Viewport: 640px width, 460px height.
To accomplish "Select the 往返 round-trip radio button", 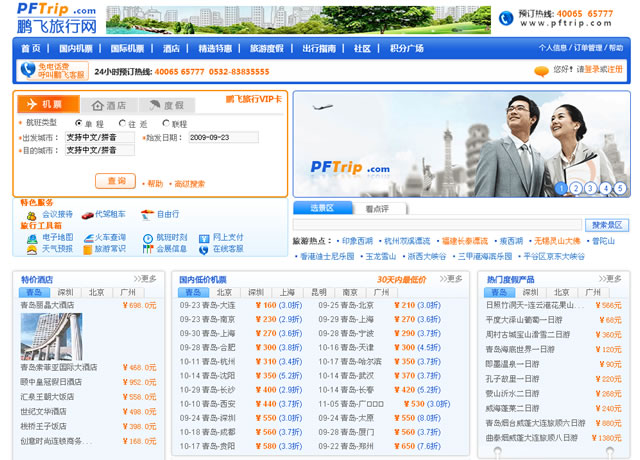I will tap(118, 123).
